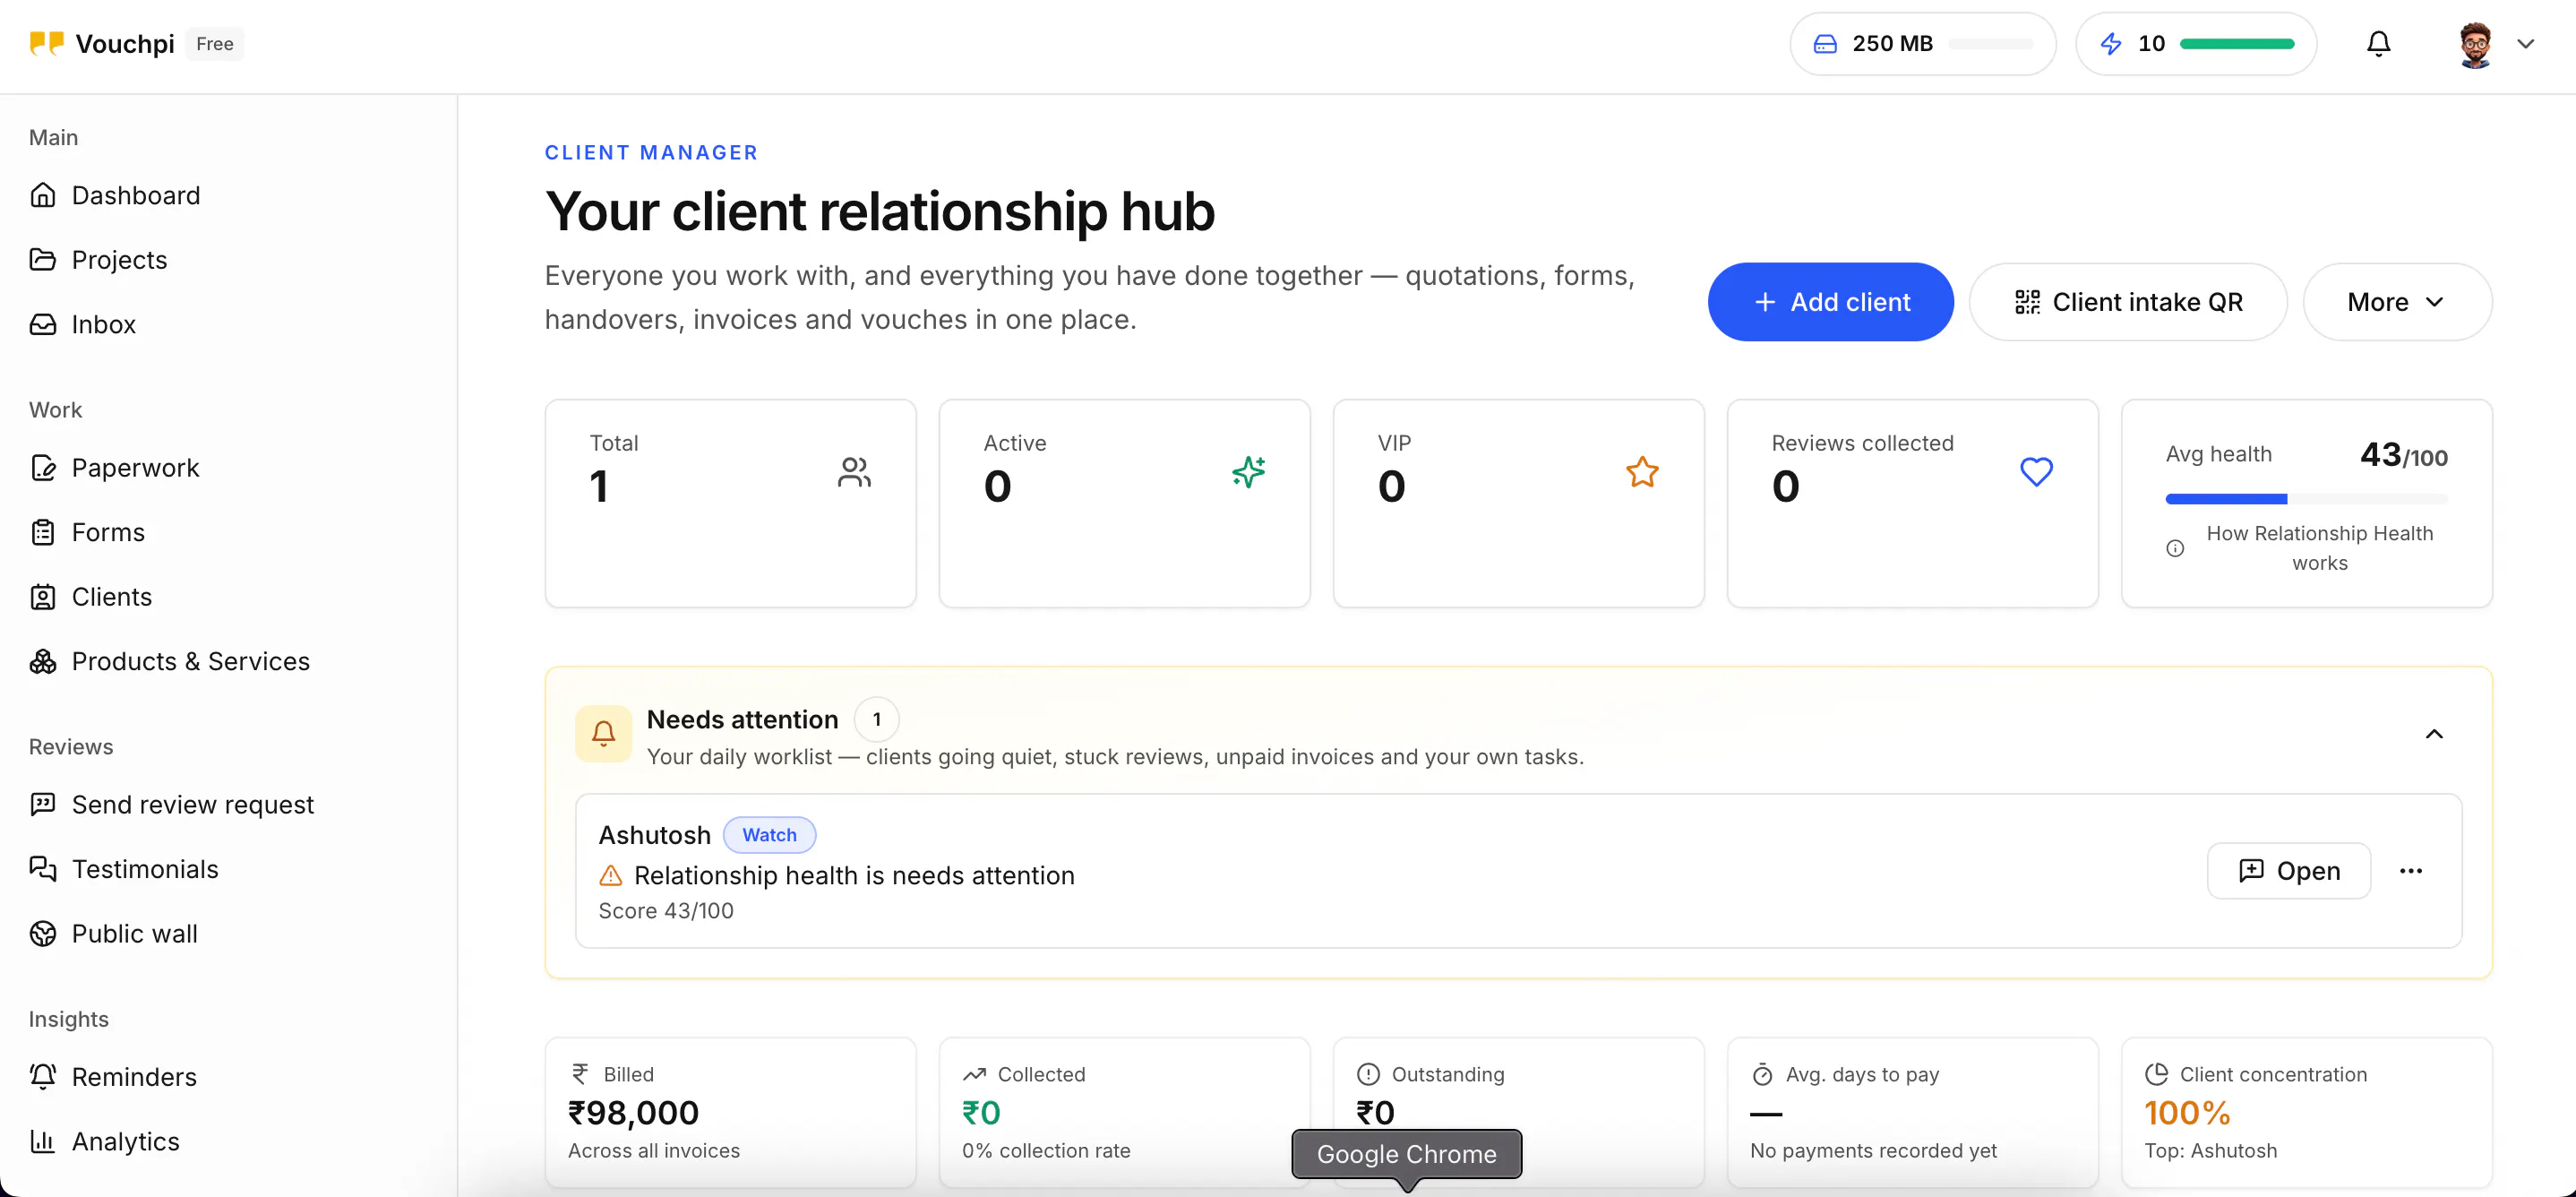Click the Needs attention count badge 1
This screenshot has width=2576, height=1197.
coord(877,720)
